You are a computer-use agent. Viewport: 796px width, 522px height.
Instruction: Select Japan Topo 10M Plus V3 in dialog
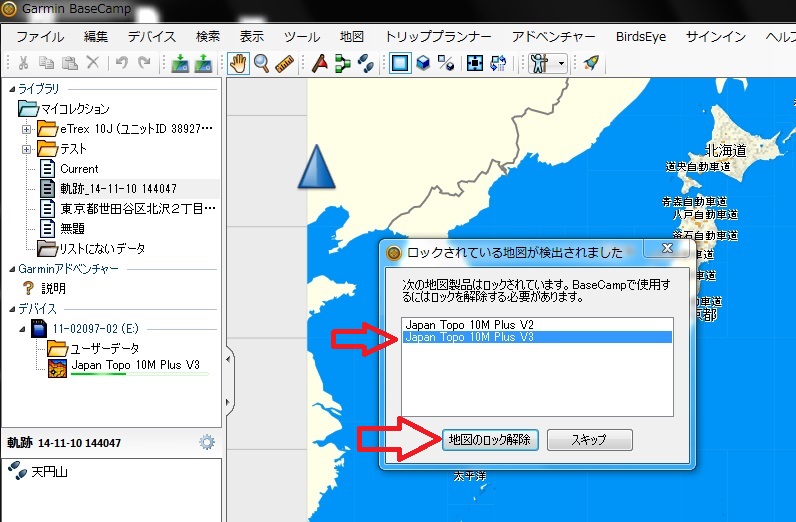[x=537, y=337]
